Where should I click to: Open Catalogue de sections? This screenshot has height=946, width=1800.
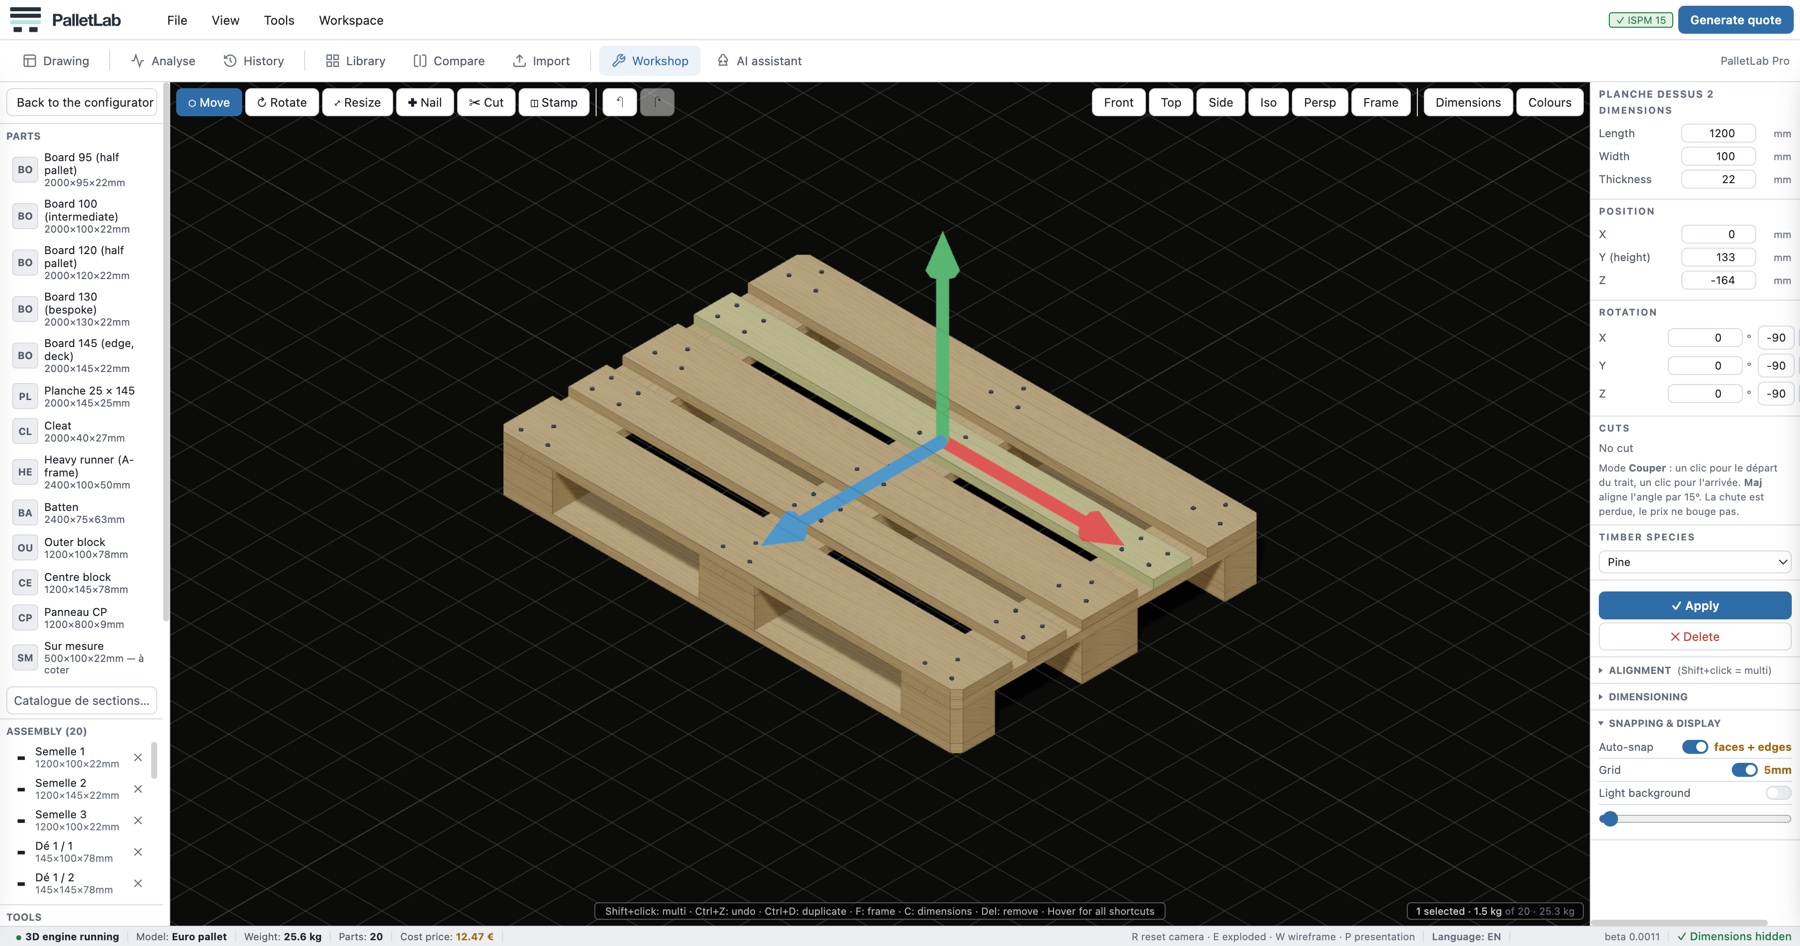click(82, 701)
